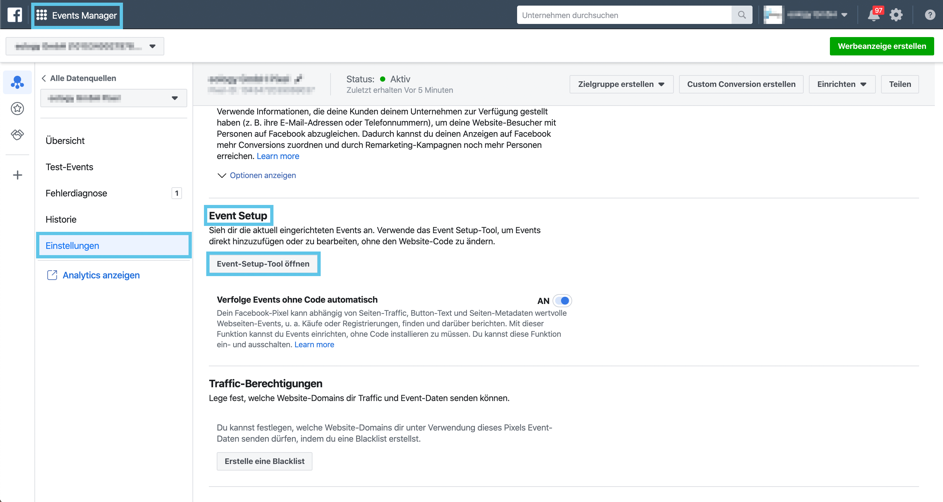The image size is (943, 502).
Task: Open the ad account selector dropdown
Action: 85,46
